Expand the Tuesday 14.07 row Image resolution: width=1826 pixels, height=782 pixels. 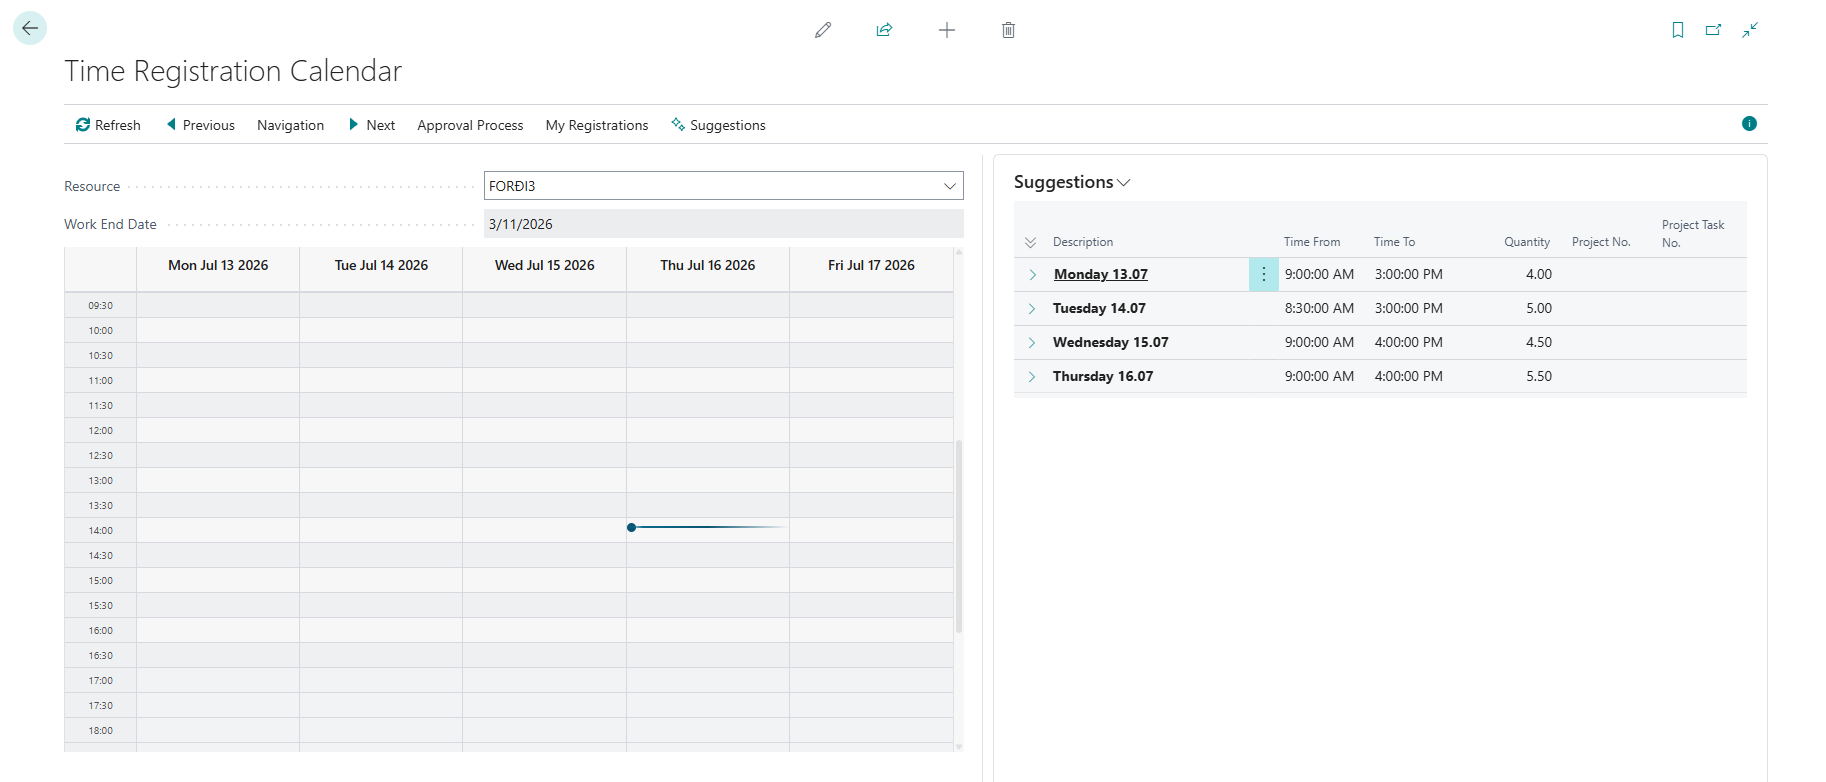point(1032,309)
